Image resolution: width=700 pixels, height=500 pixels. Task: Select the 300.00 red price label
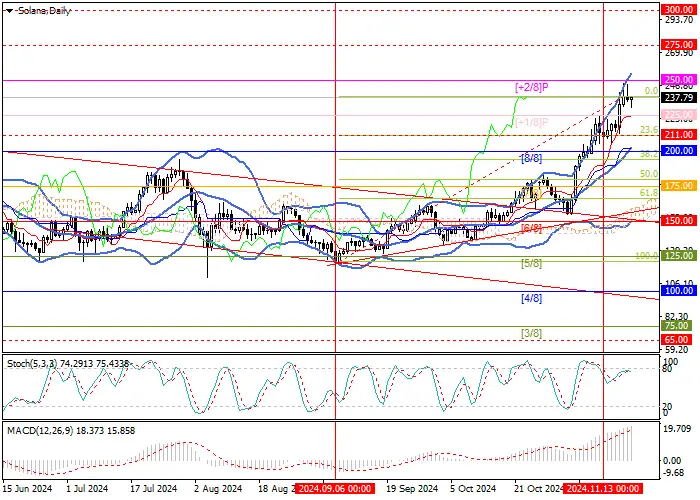[x=678, y=9]
